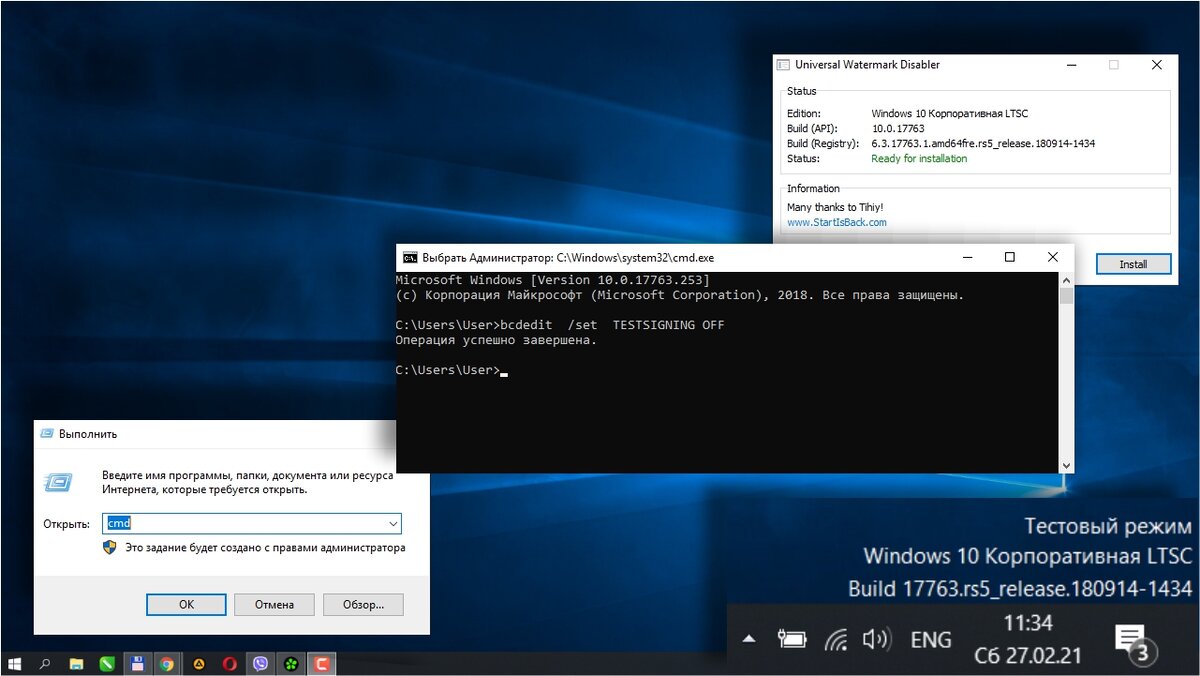
Task: Open Wi-Fi network tray icon
Action: tap(836, 640)
